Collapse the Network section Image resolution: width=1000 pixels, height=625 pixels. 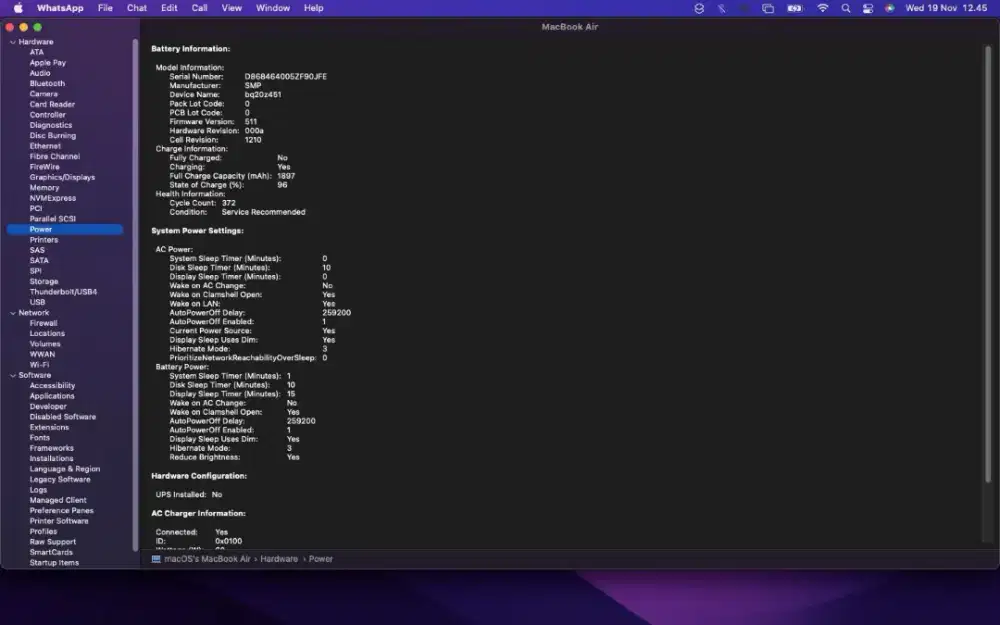tap(12, 313)
